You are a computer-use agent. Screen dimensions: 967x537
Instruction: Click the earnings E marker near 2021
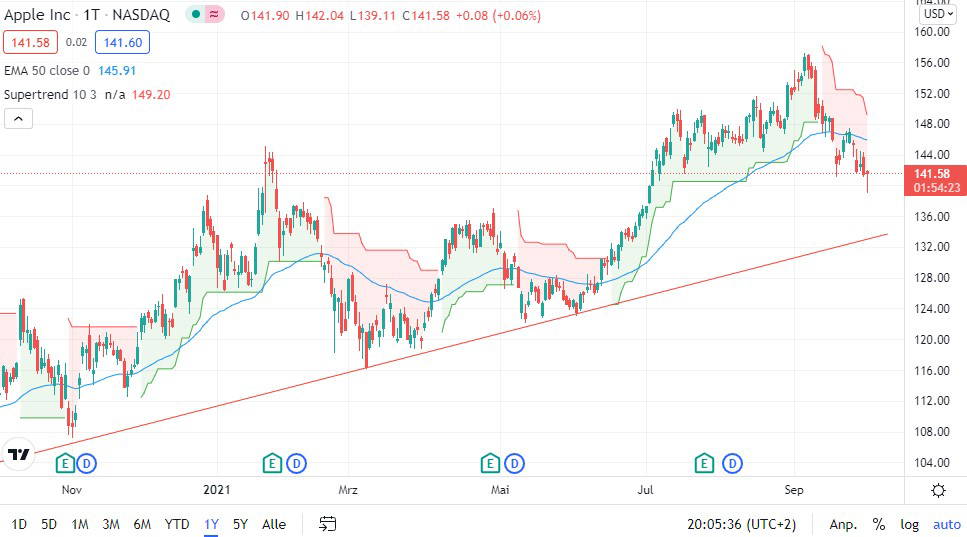[272, 463]
